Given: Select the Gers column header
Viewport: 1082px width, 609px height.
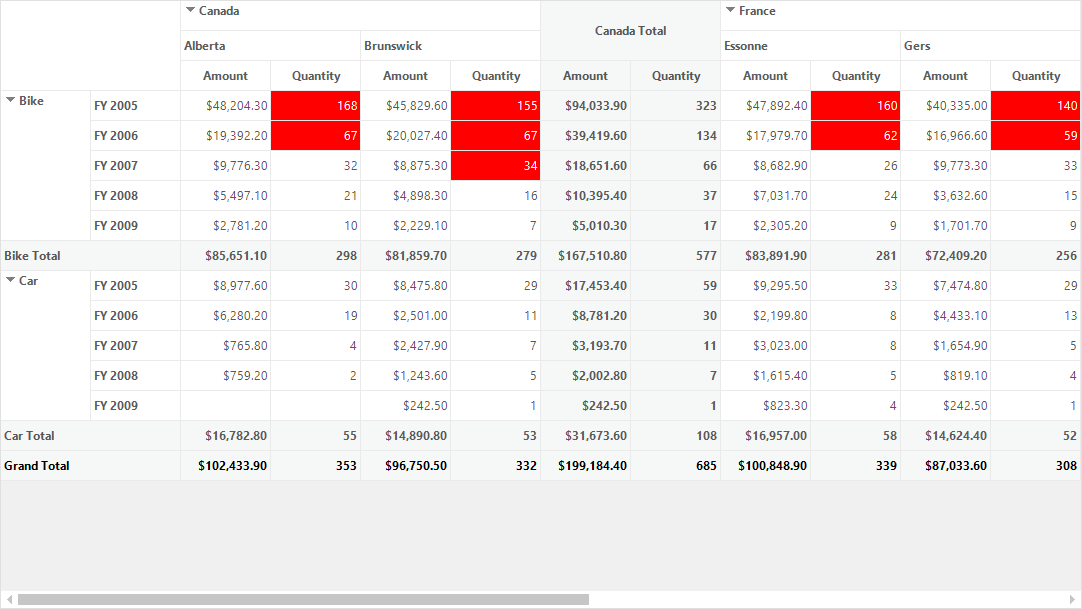Looking at the screenshot, I should [x=990, y=46].
